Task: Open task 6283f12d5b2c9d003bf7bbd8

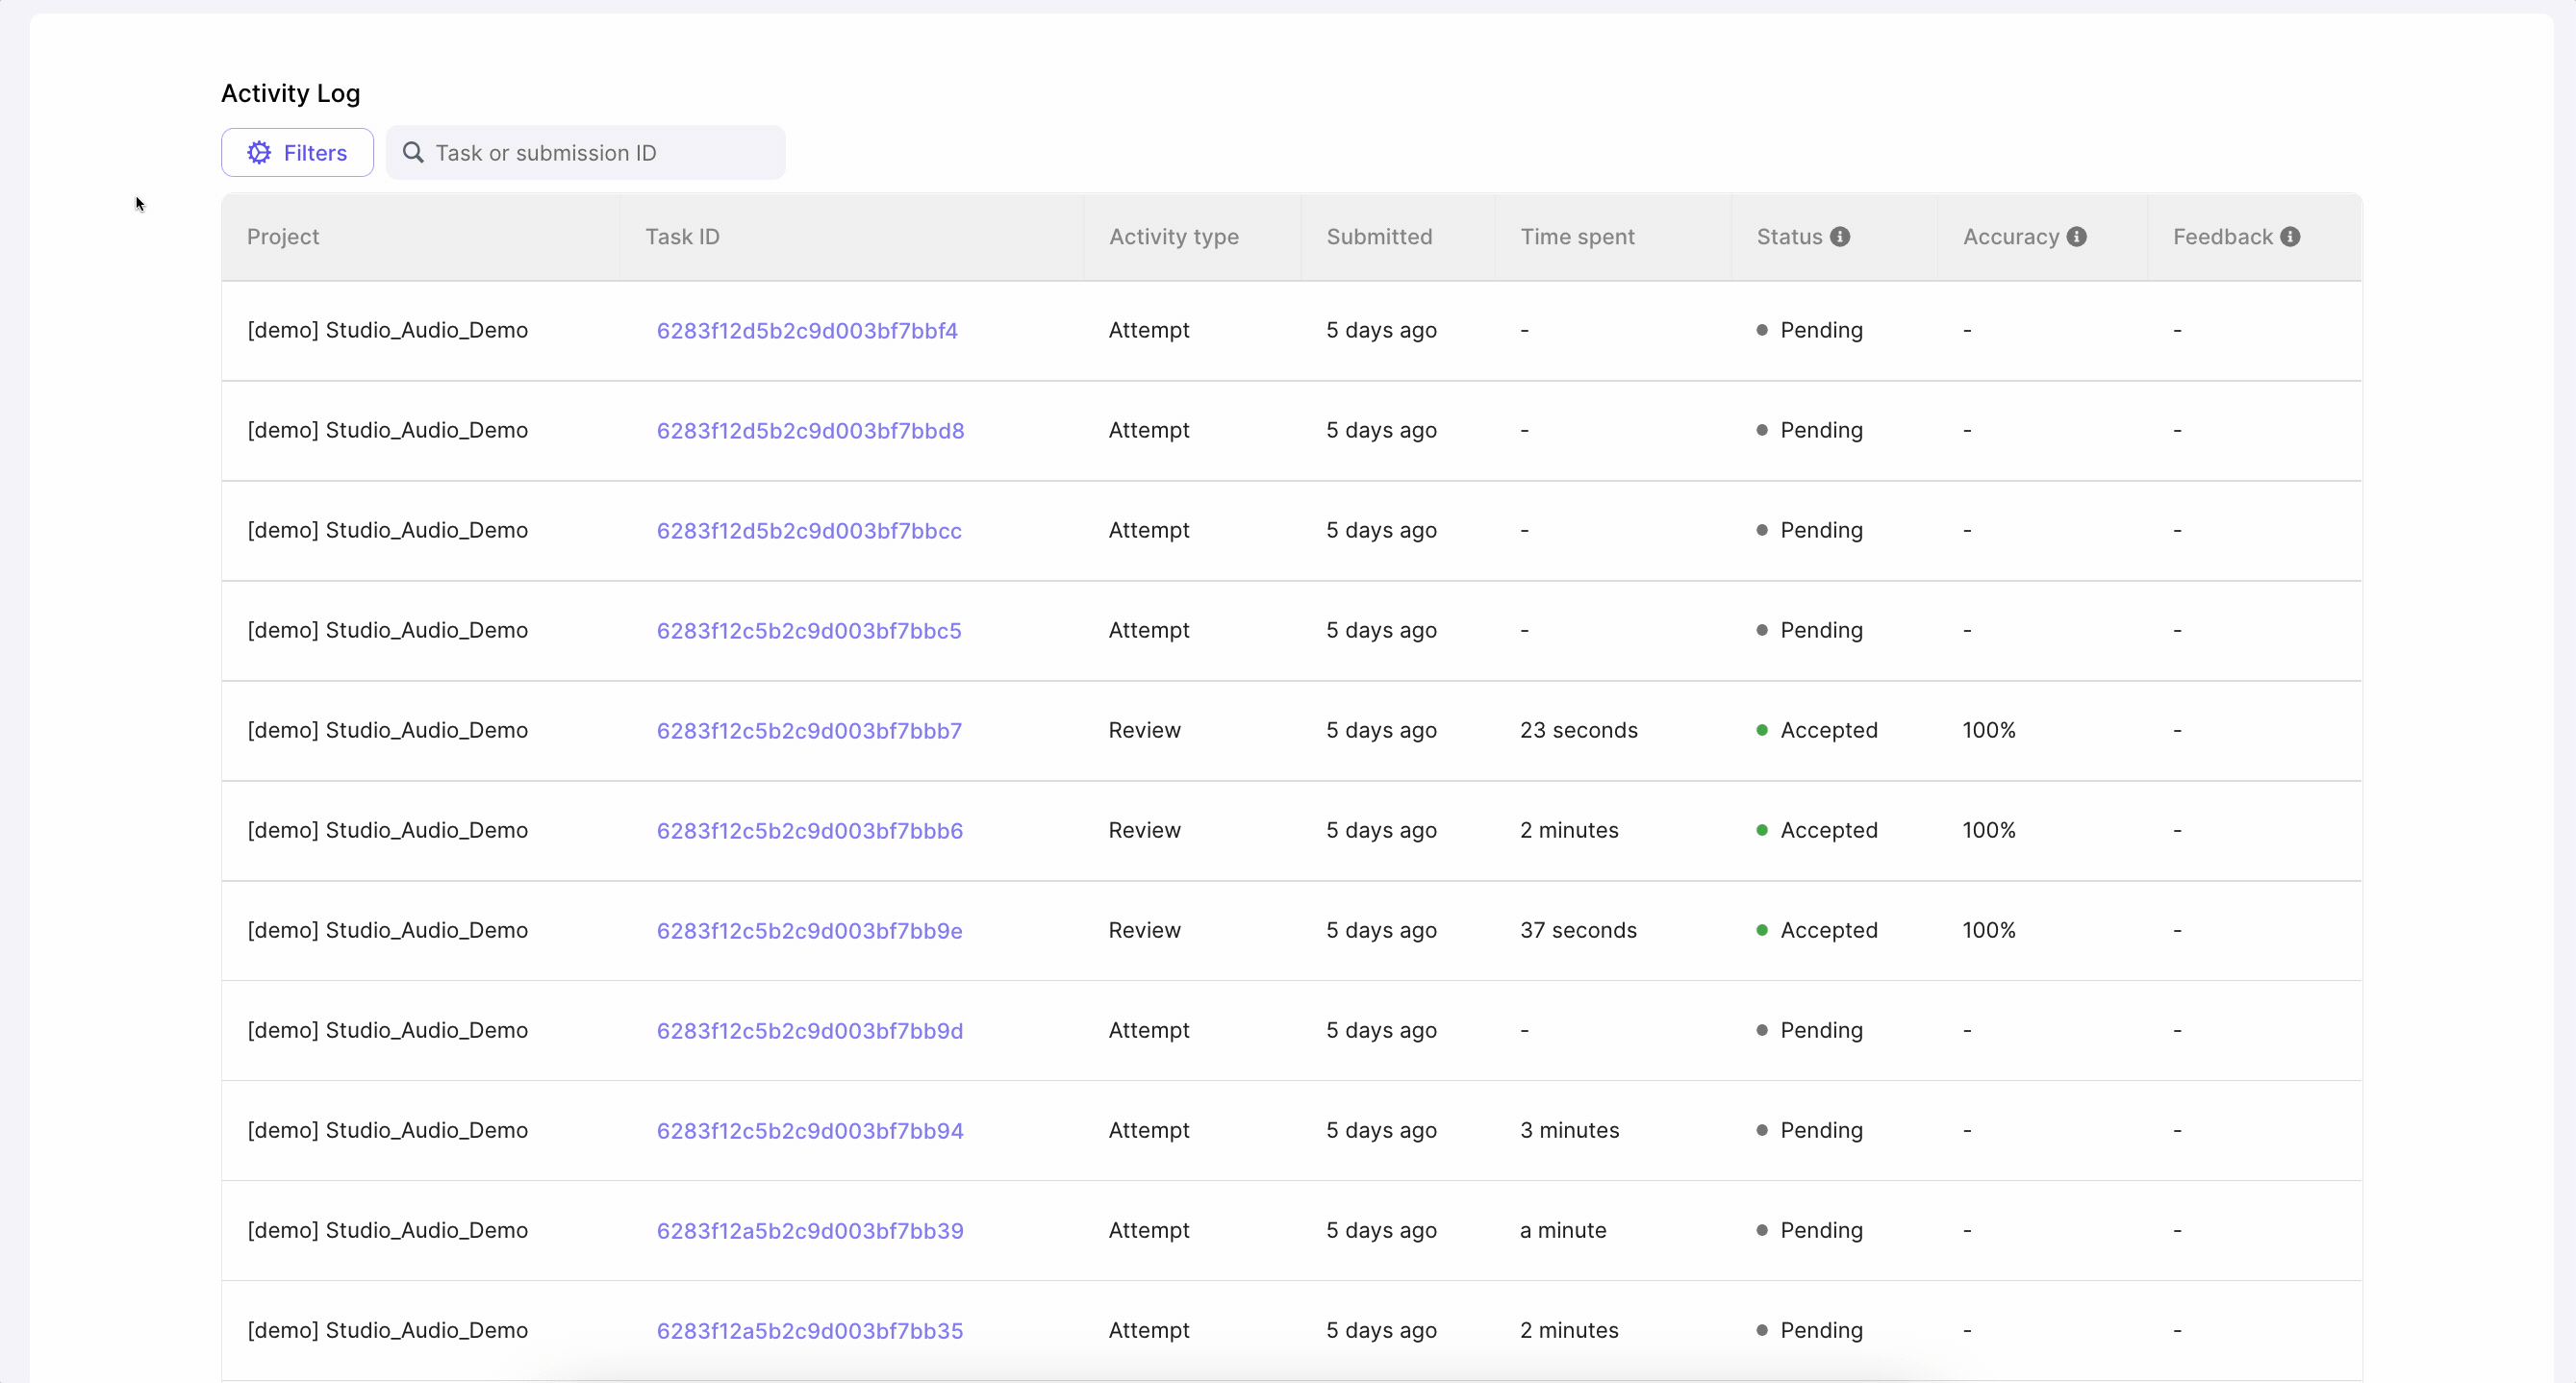Action: [x=810, y=431]
